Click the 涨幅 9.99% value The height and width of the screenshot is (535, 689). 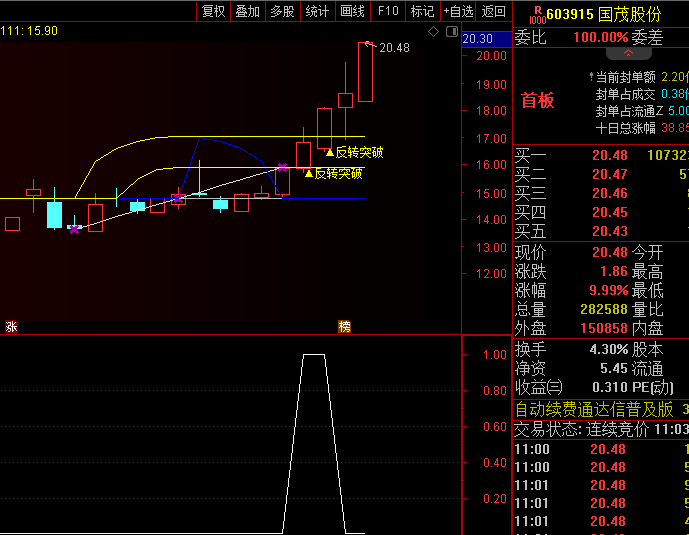pyautogui.click(x=609, y=290)
